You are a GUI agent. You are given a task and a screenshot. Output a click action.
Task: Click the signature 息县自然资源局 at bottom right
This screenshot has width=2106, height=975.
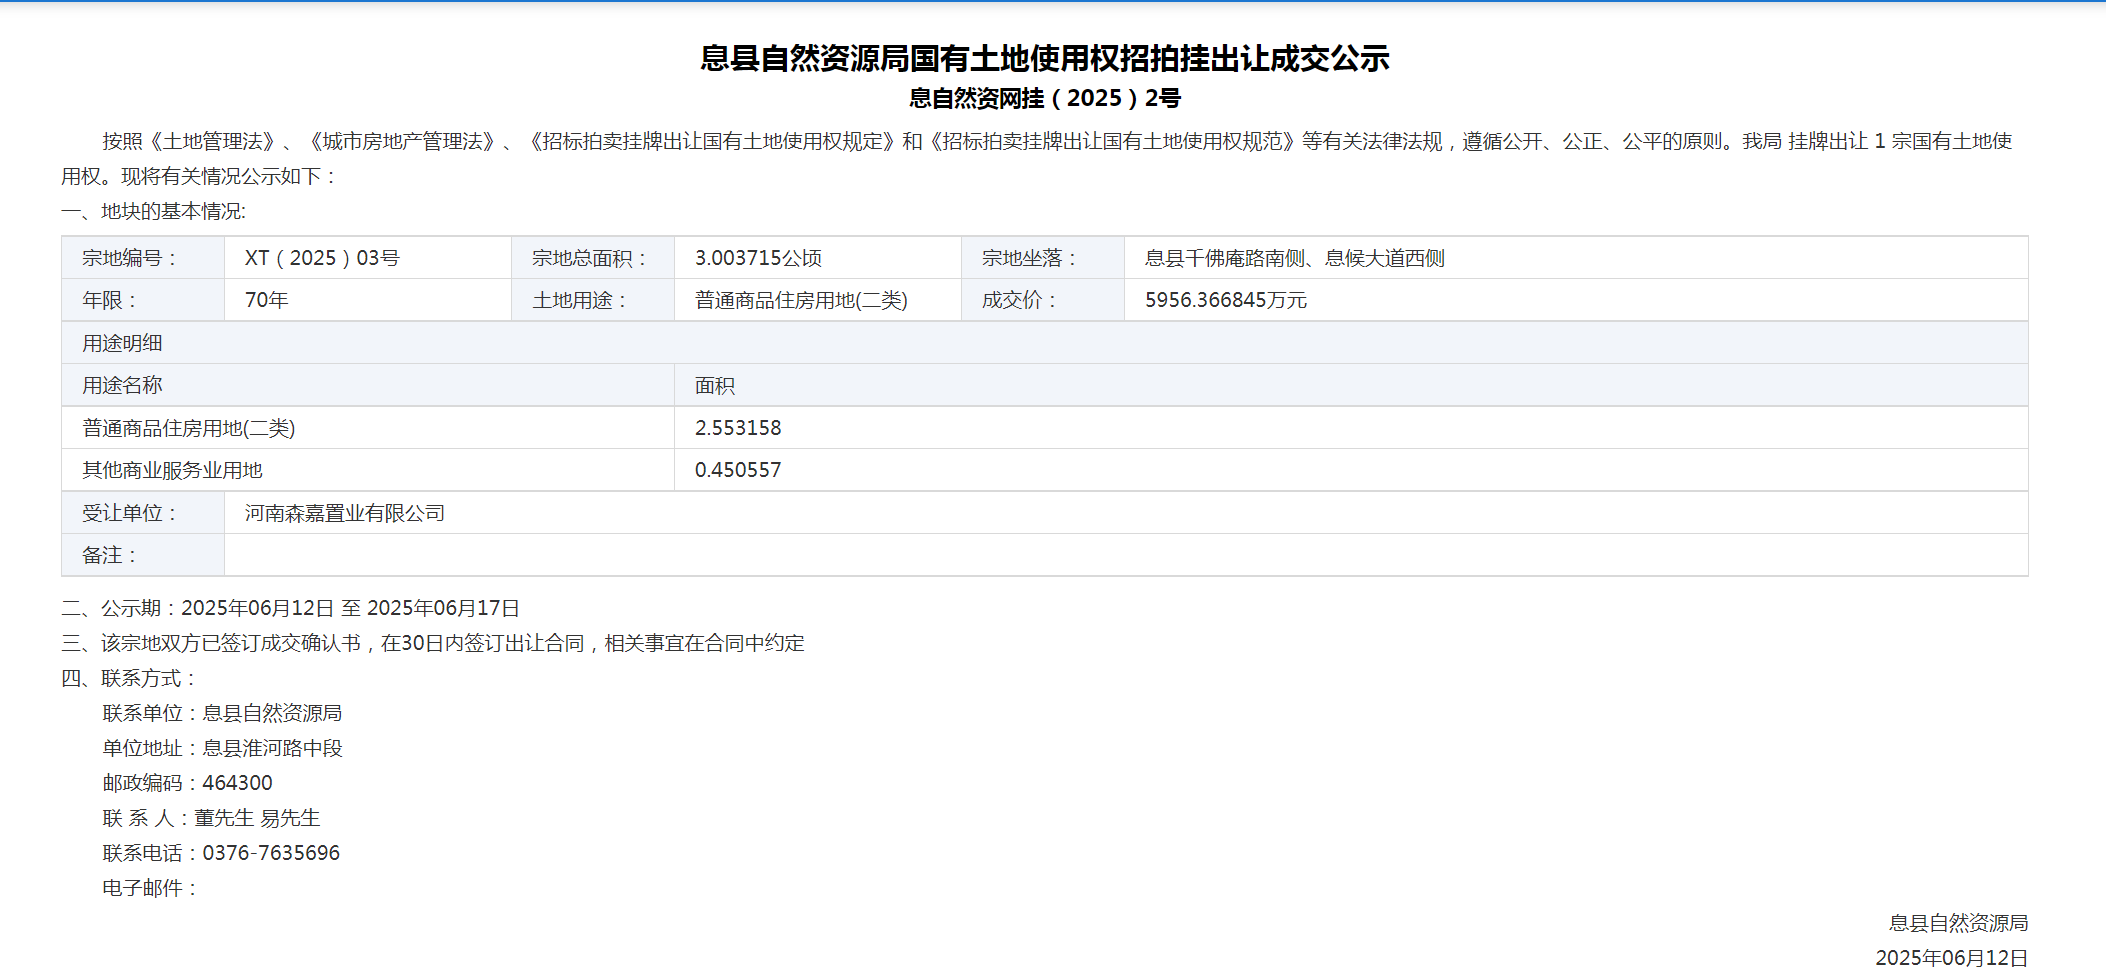[1958, 923]
